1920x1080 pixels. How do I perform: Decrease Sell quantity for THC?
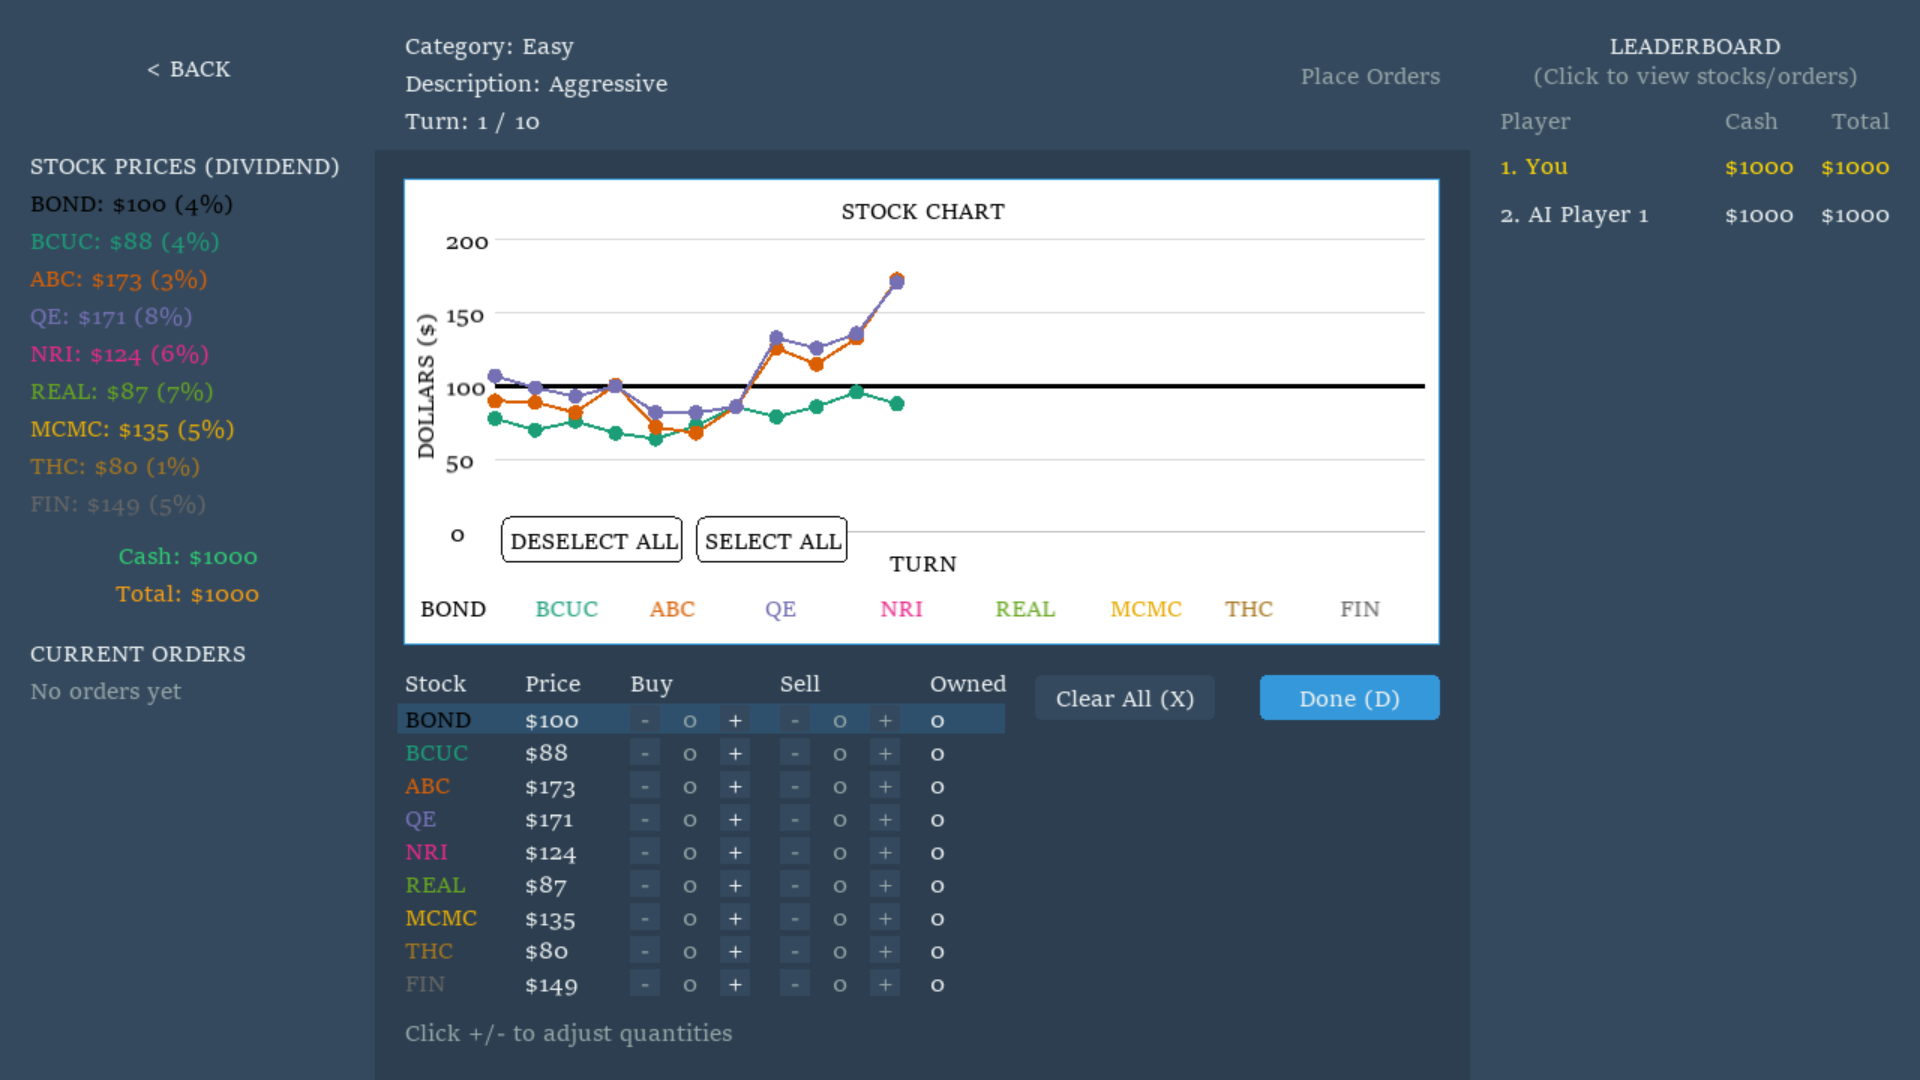tap(795, 951)
